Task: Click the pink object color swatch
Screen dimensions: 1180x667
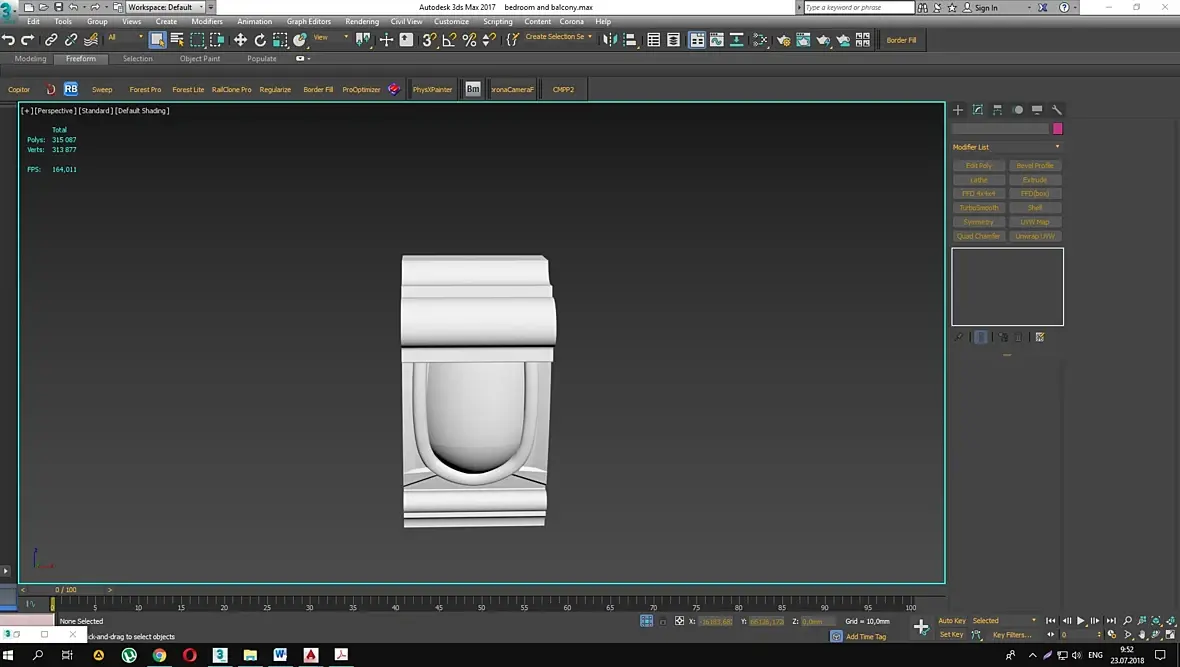Action: click(x=1058, y=129)
